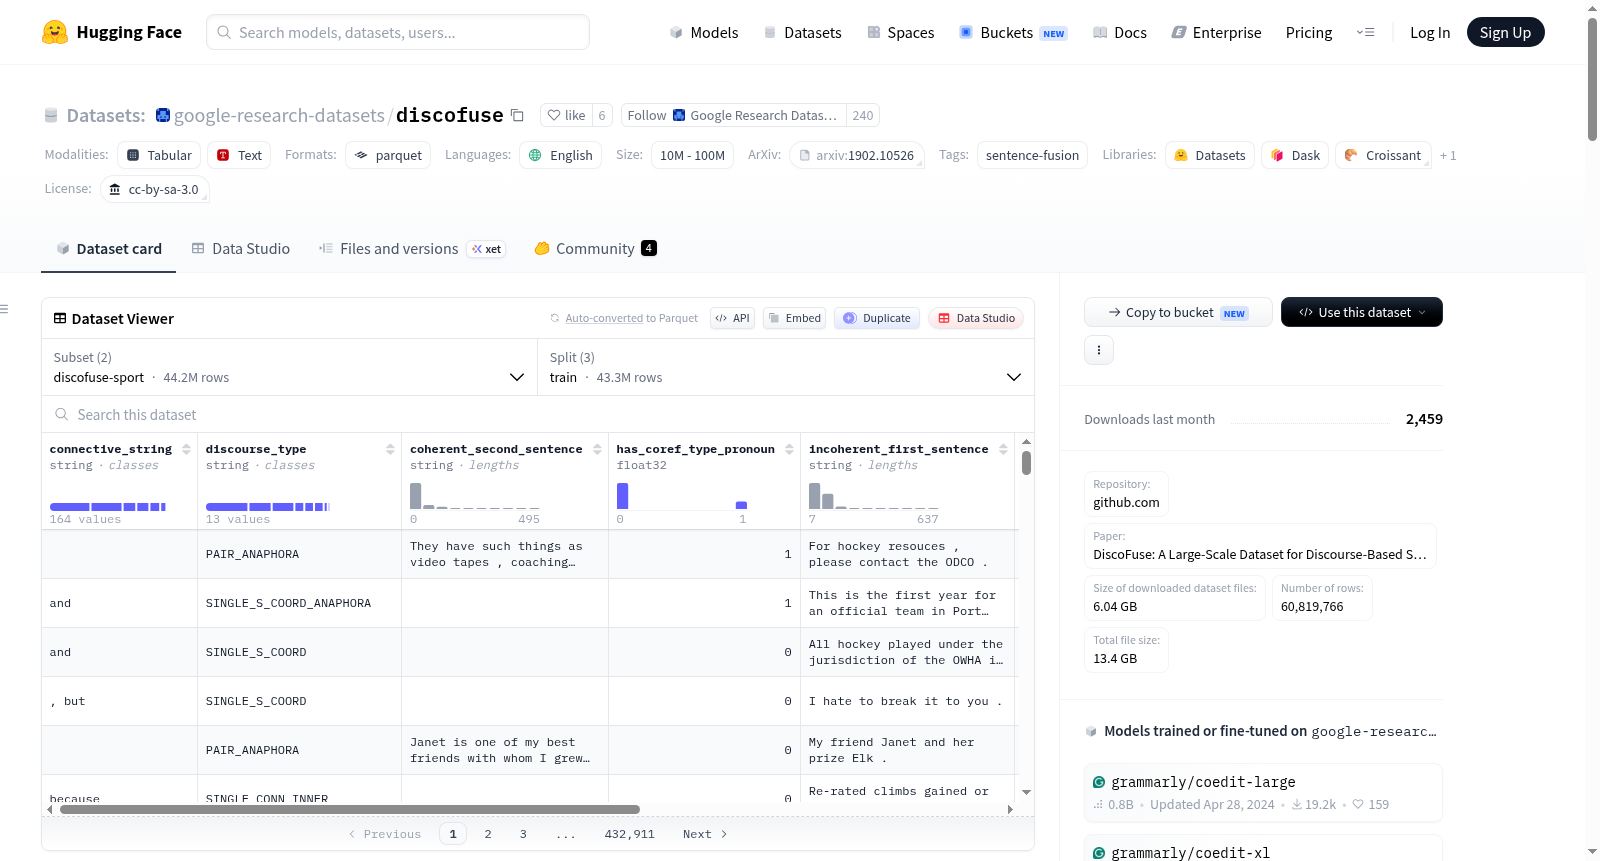The image size is (1600, 861).
Task: Go to page 2 of the table
Action: [x=488, y=834]
